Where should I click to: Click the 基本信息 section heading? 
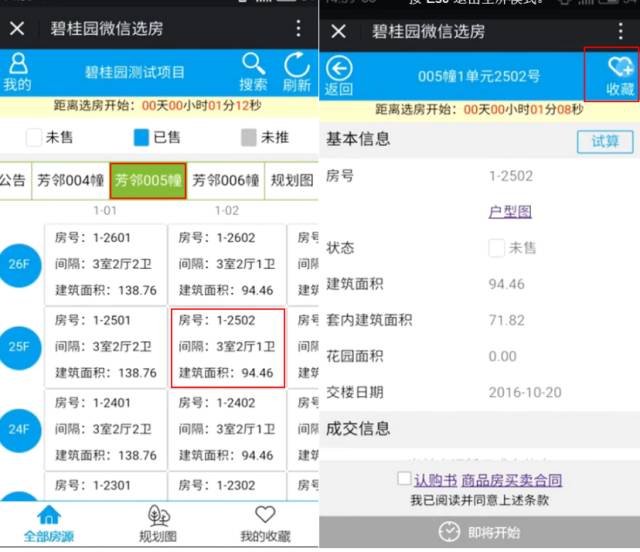tap(358, 139)
